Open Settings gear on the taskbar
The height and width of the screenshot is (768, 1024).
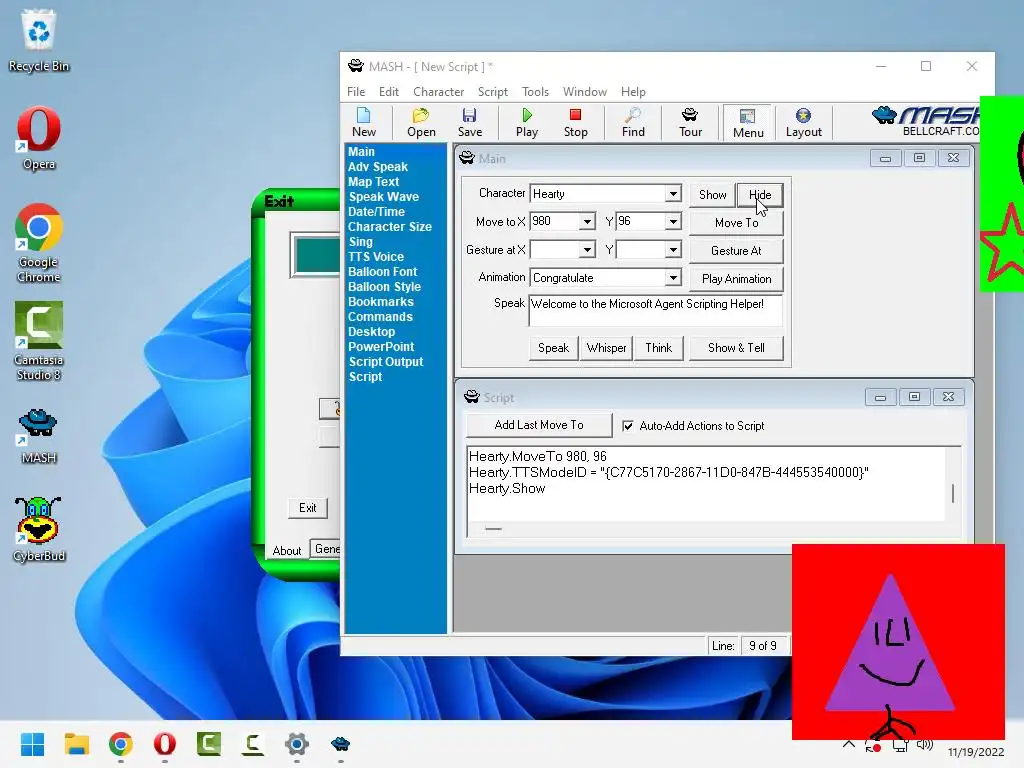tap(296, 744)
